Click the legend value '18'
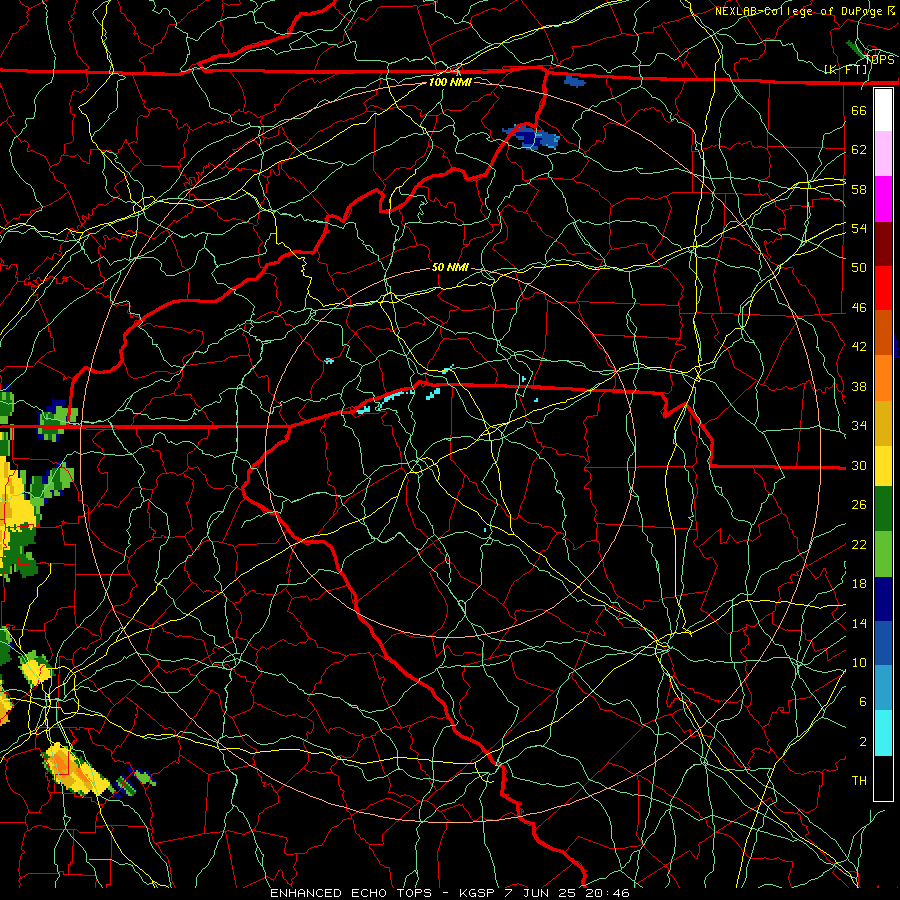The height and width of the screenshot is (900, 900). click(x=859, y=584)
